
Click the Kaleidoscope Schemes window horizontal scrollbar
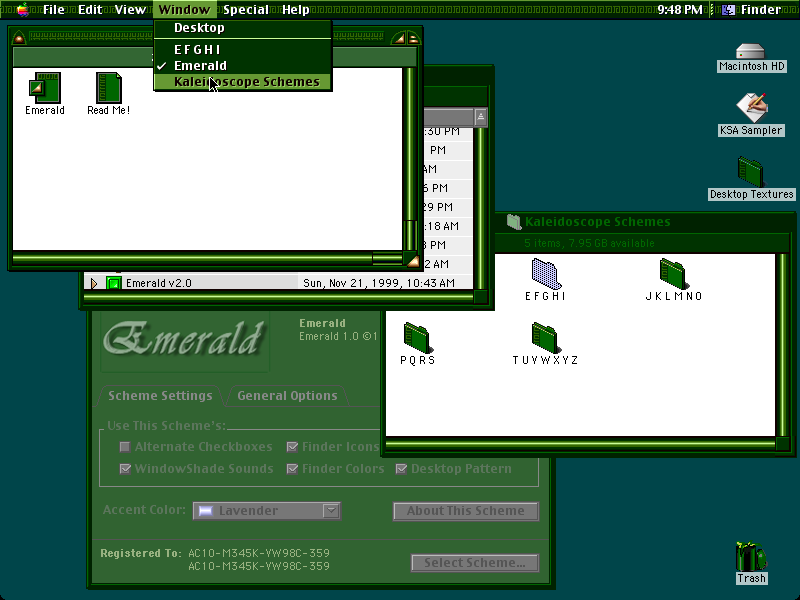tap(581, 444)
